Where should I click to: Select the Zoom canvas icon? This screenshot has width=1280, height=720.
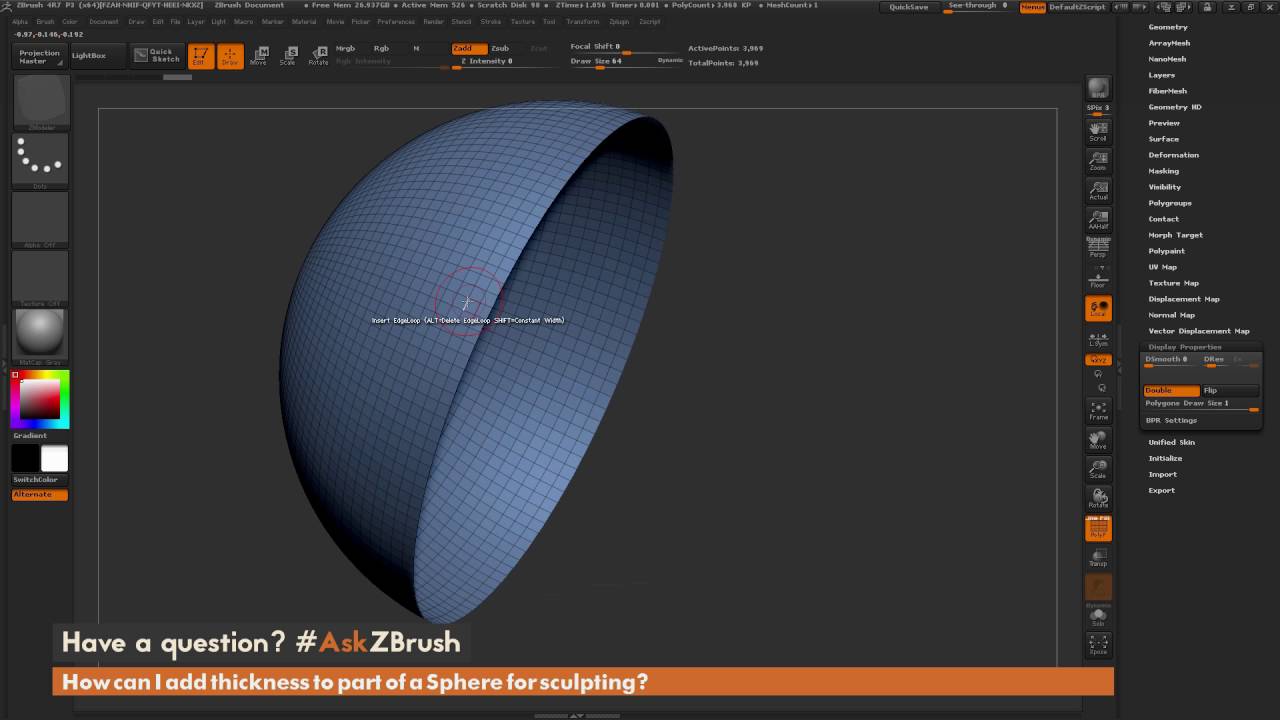[1098, 161]
